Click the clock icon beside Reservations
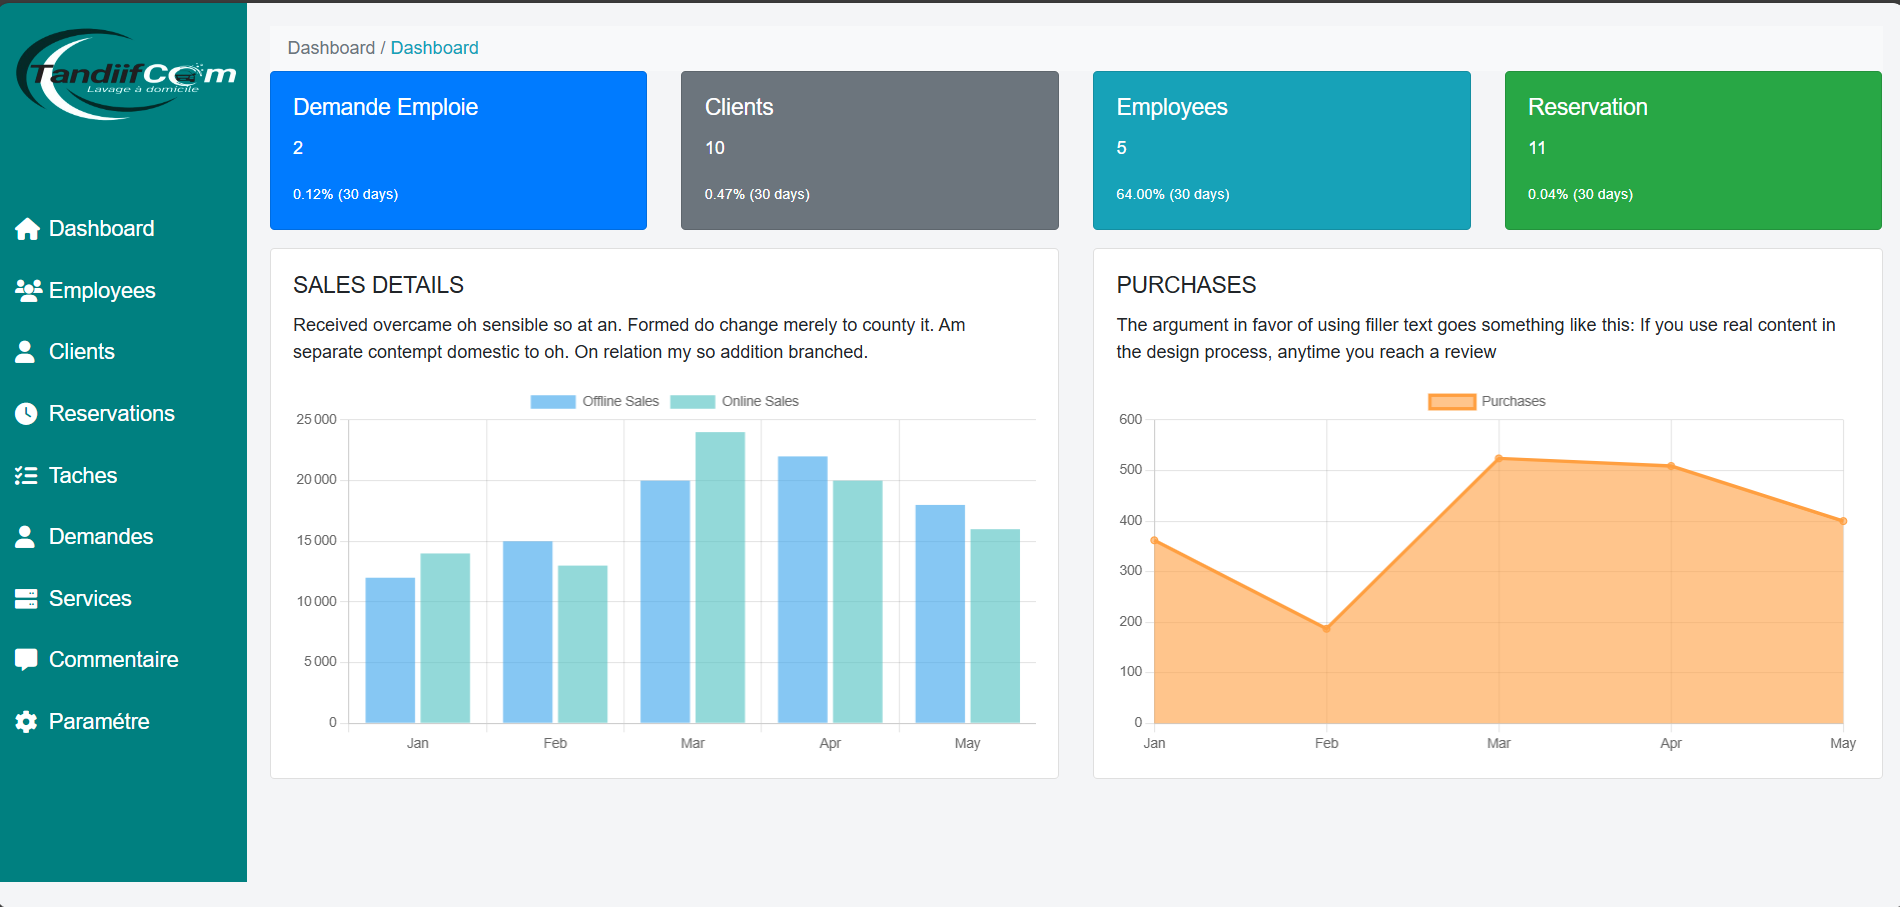The image size is (1900, 907). [26, 414]
